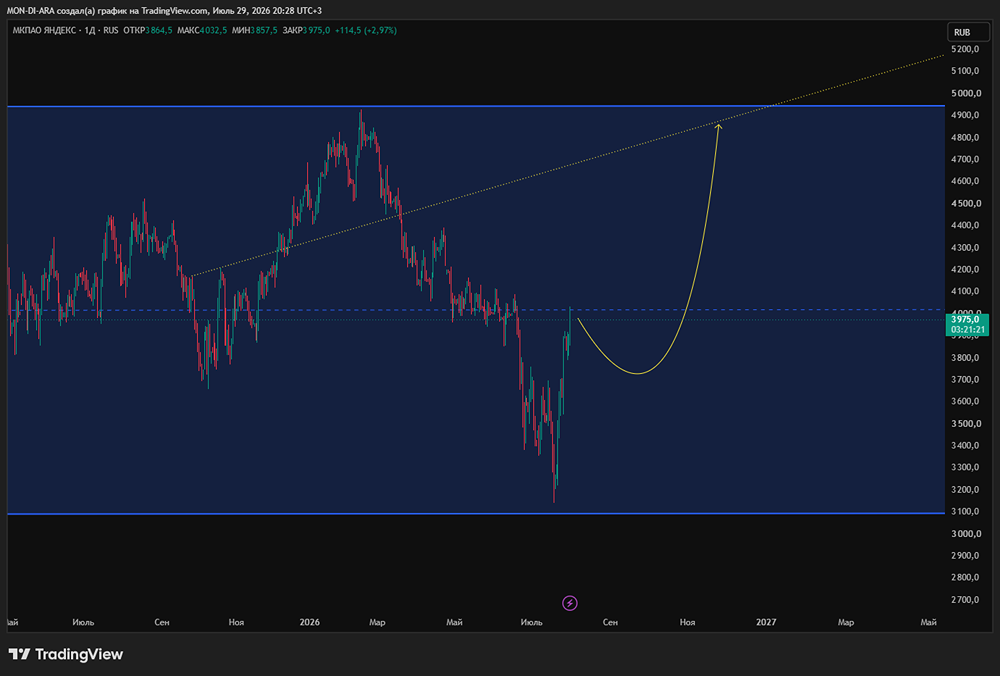Screen dimensions: 1000x676
Task: Click the ЗАКР closing value 3975,0
Action: [x=317, y=31]
